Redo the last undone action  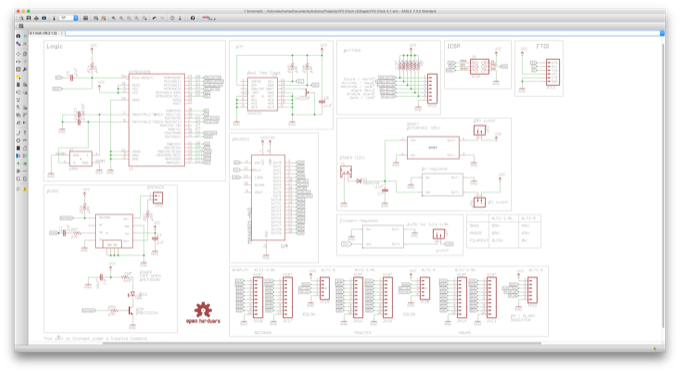click(162, 18)
